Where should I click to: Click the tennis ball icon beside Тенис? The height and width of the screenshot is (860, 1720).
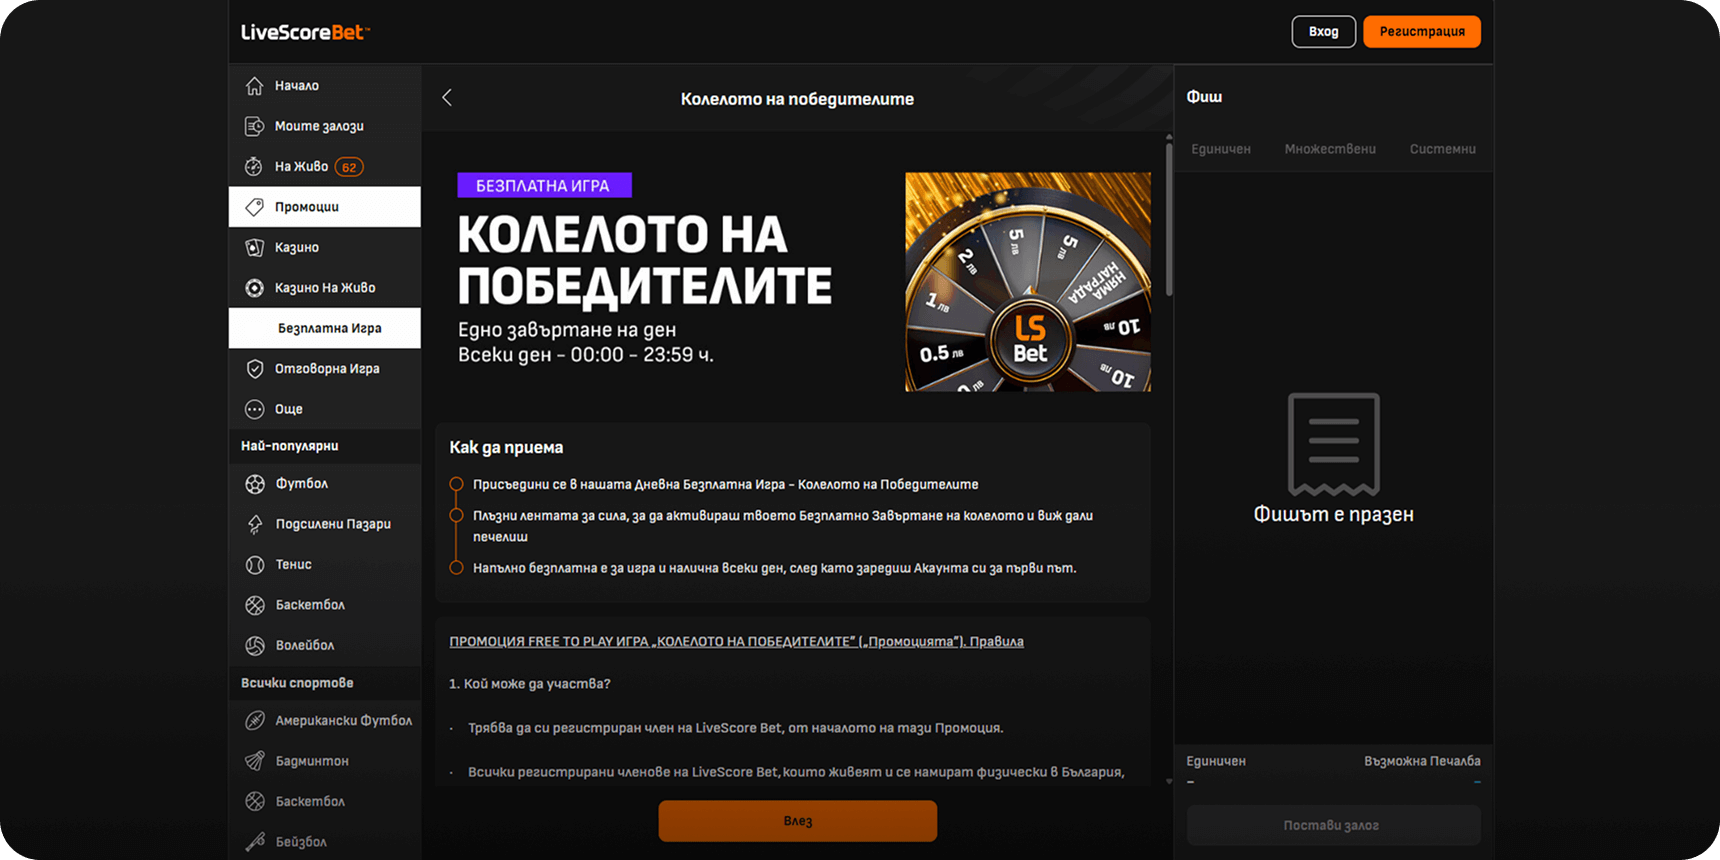click(255, 565)
